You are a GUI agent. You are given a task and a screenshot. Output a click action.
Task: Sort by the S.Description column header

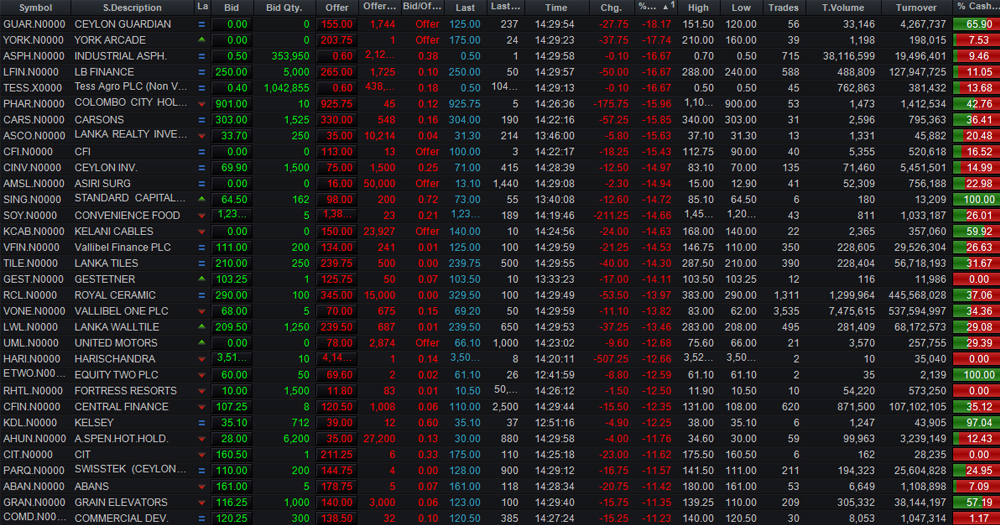(x=132, y=8)
